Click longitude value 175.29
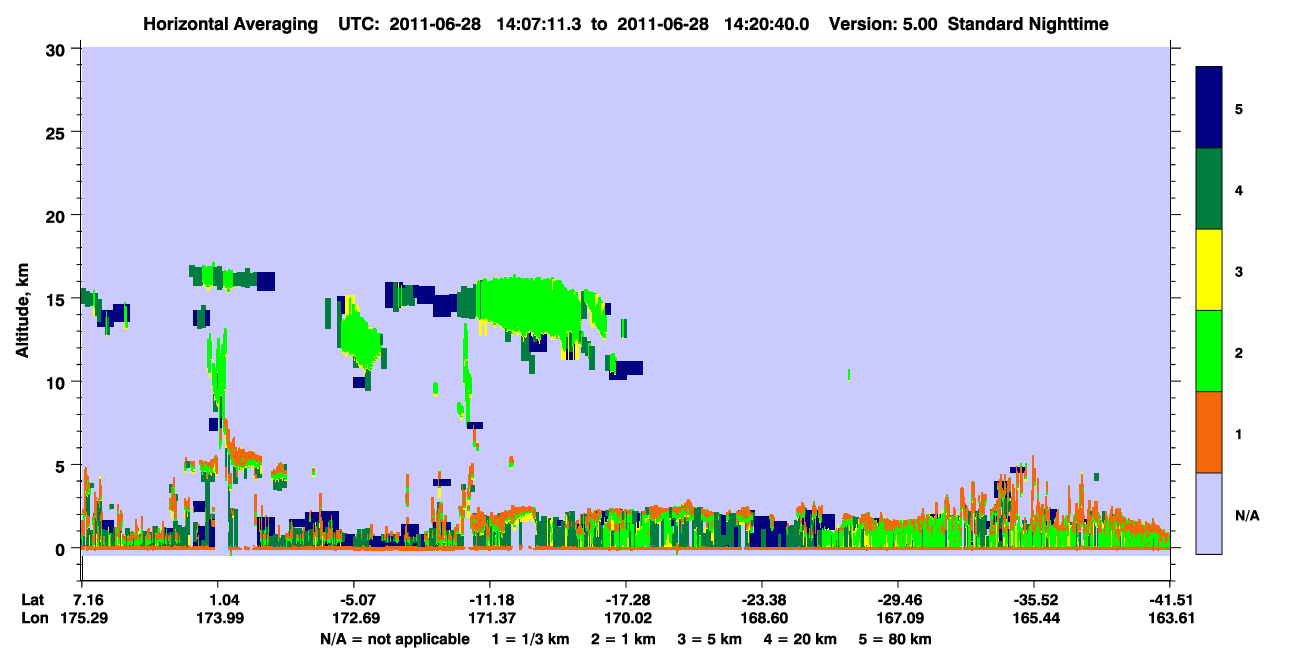Viewport: 1300px width, 667px height. coord(82,618)
